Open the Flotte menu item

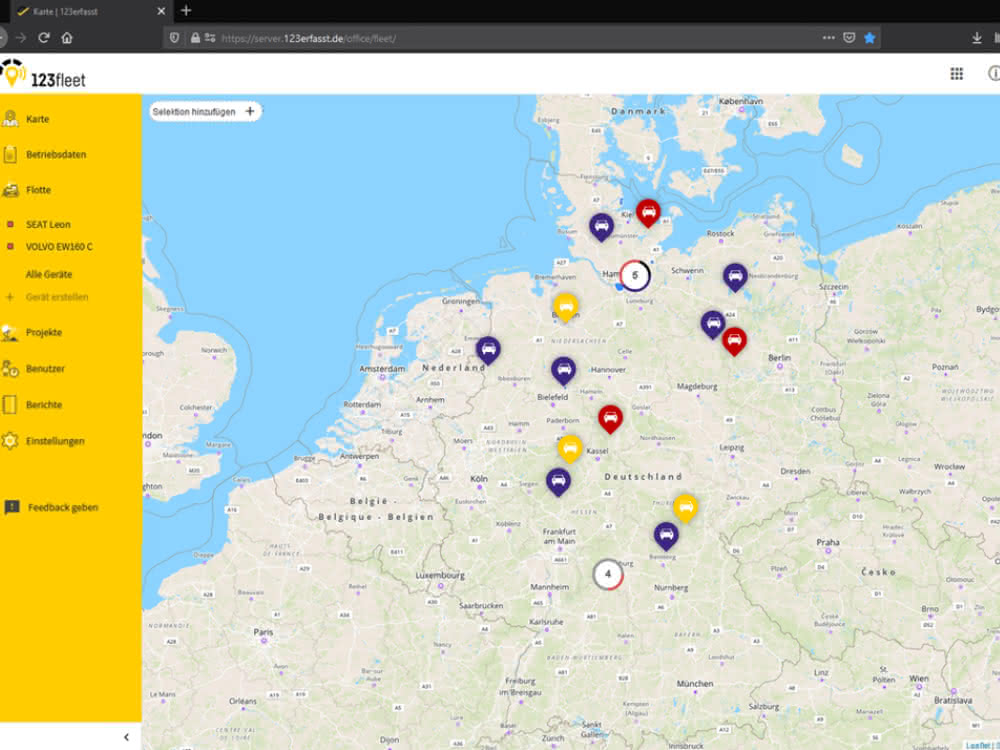[38, 190]
